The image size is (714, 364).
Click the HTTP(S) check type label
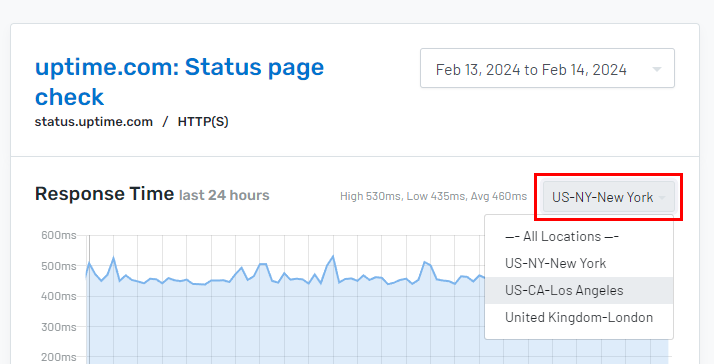(x=203, y=122)
